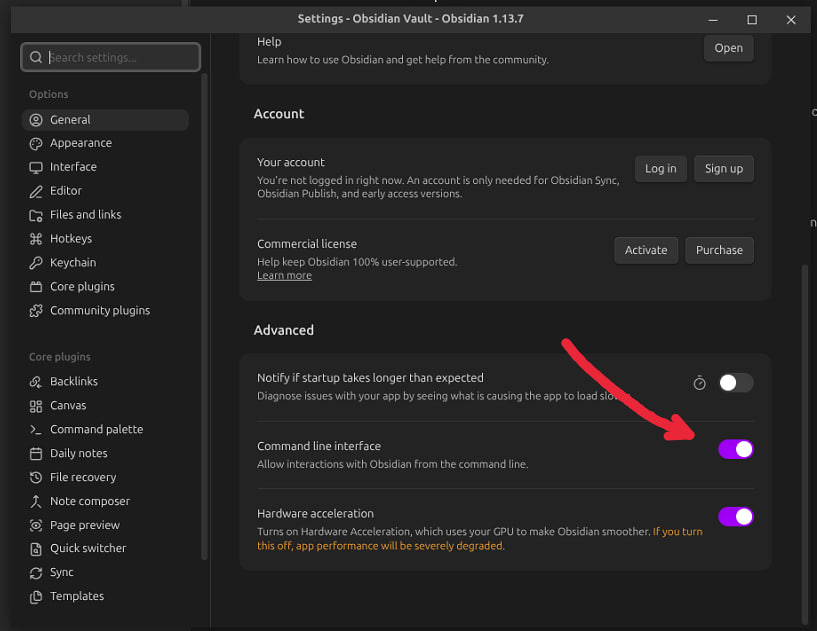
Task: Show the Hotkeys settings page
Action: pos(105,239)
